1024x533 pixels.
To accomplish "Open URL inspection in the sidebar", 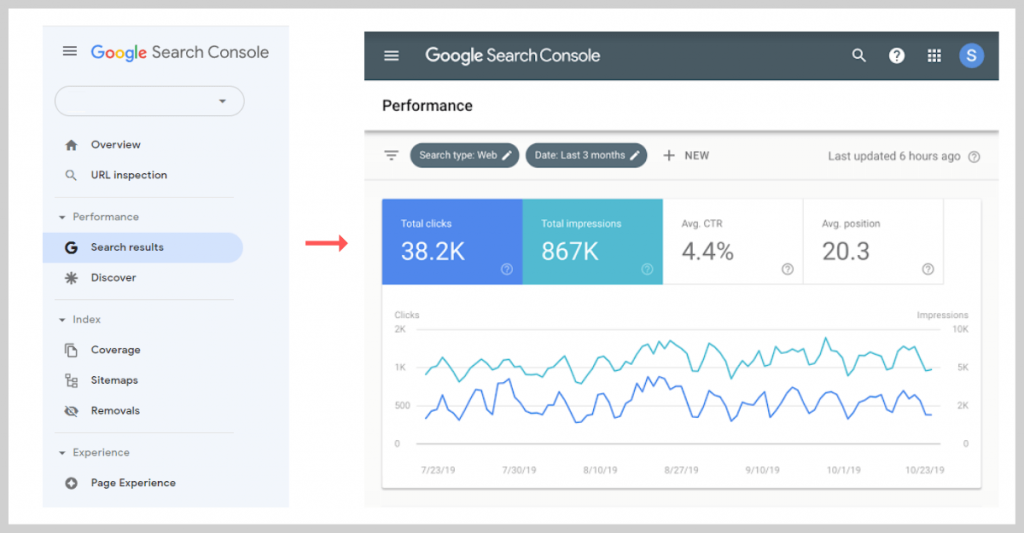I will click(x=129, y=175).
